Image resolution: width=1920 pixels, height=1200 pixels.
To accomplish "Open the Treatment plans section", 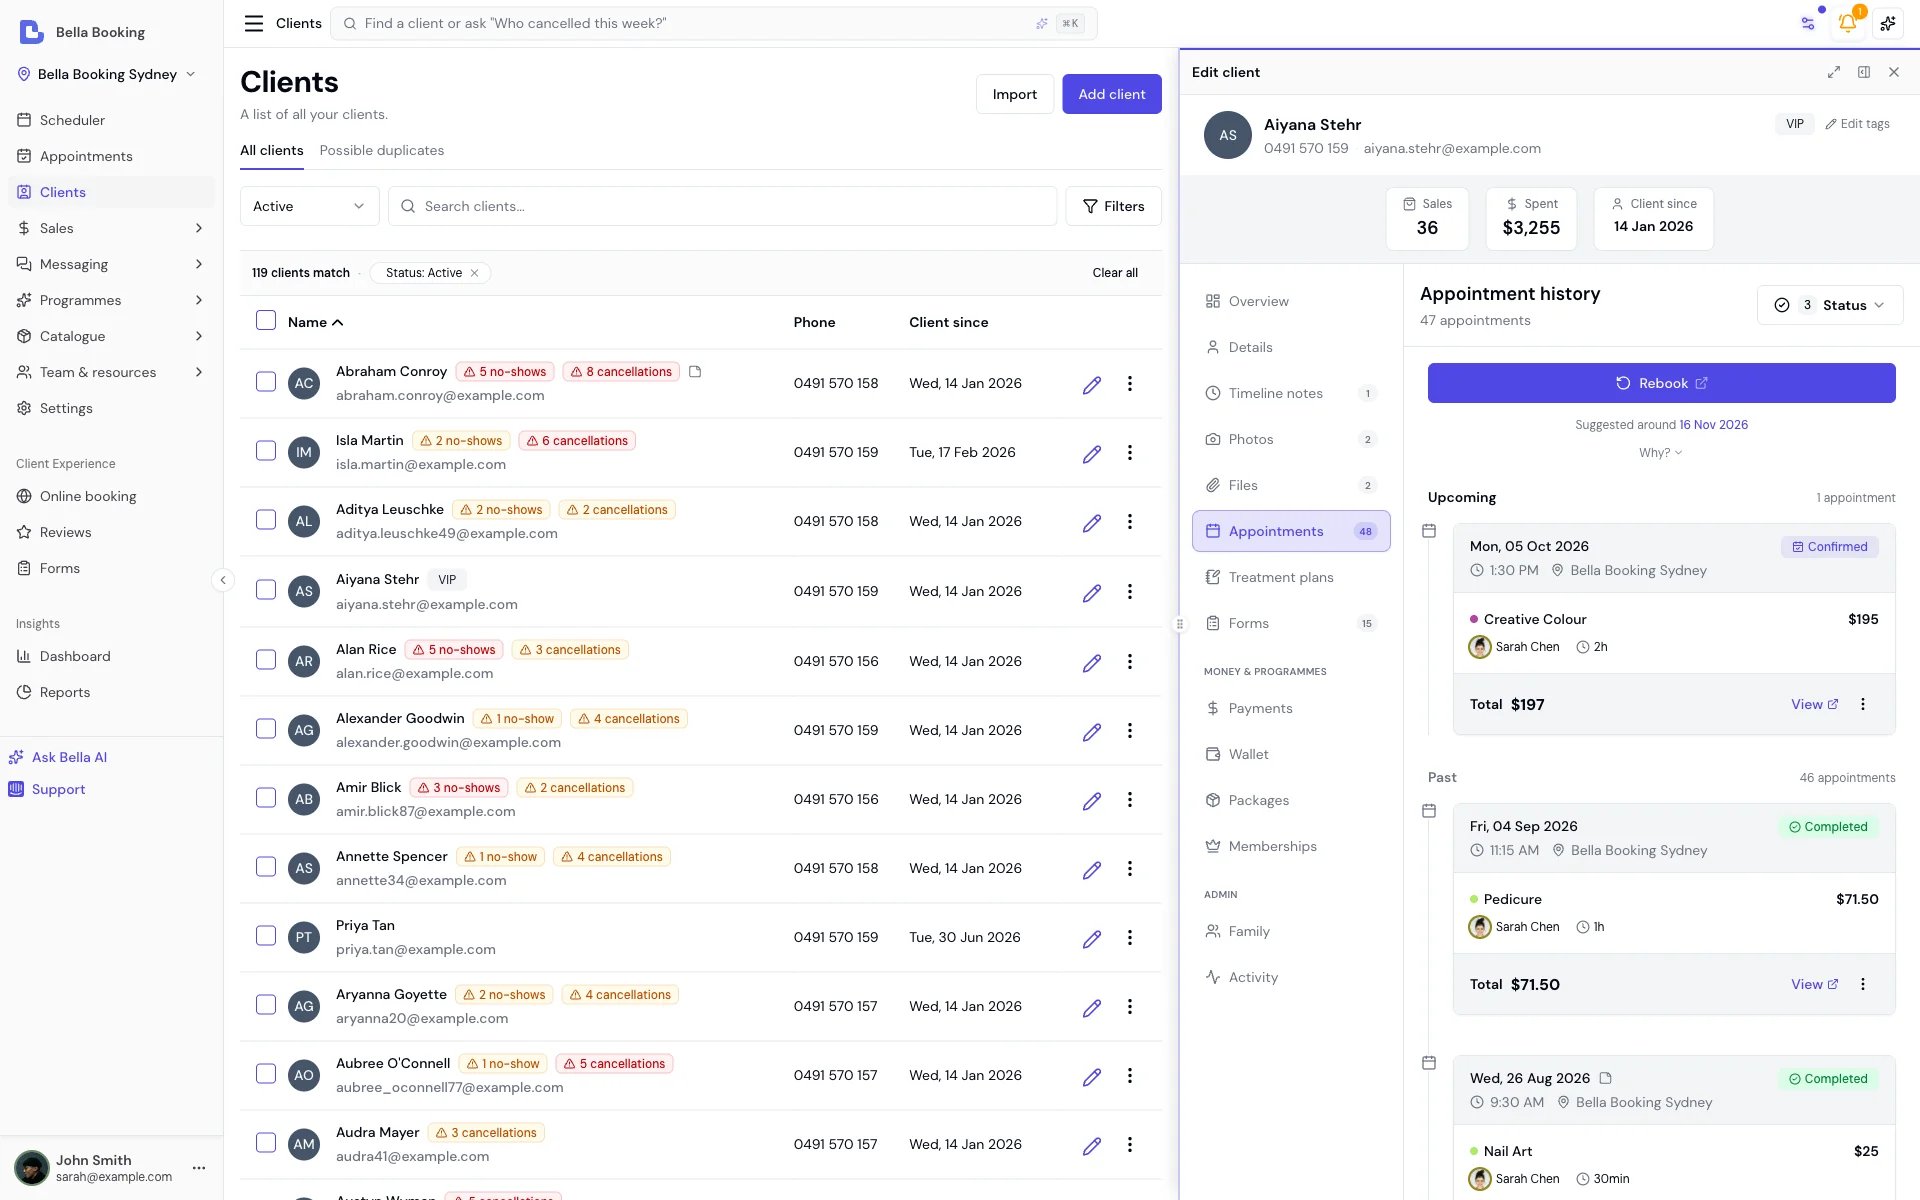I will coord(1291,577).
